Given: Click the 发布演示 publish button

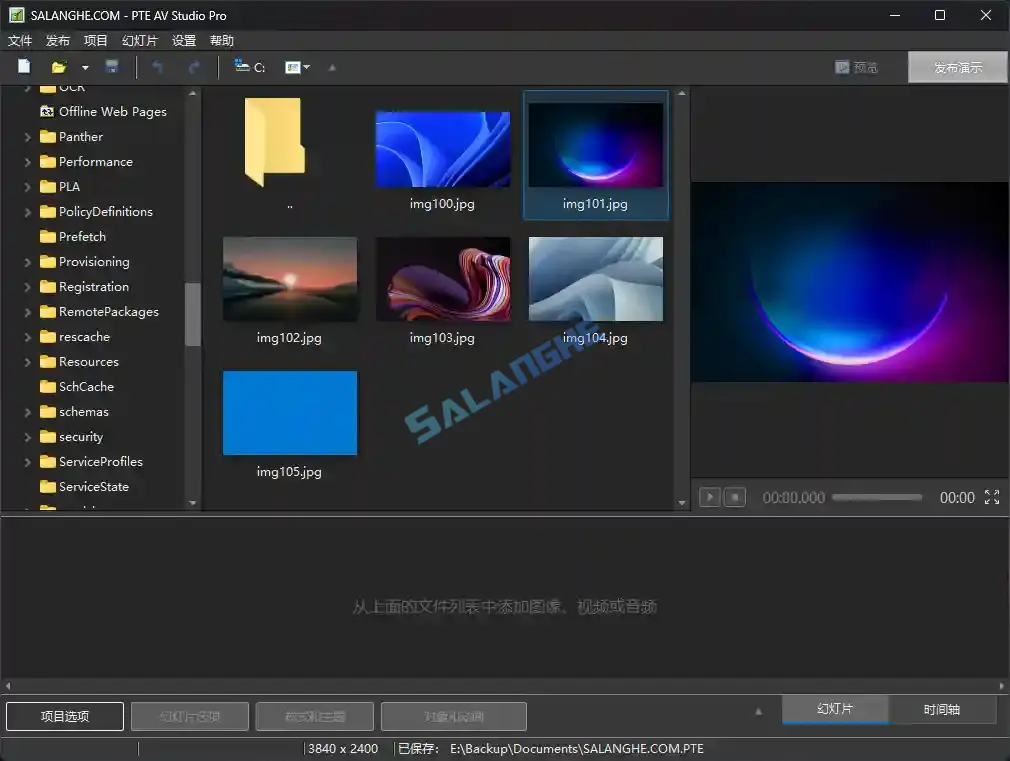Looking at the screenshot, I should [956, 66].
